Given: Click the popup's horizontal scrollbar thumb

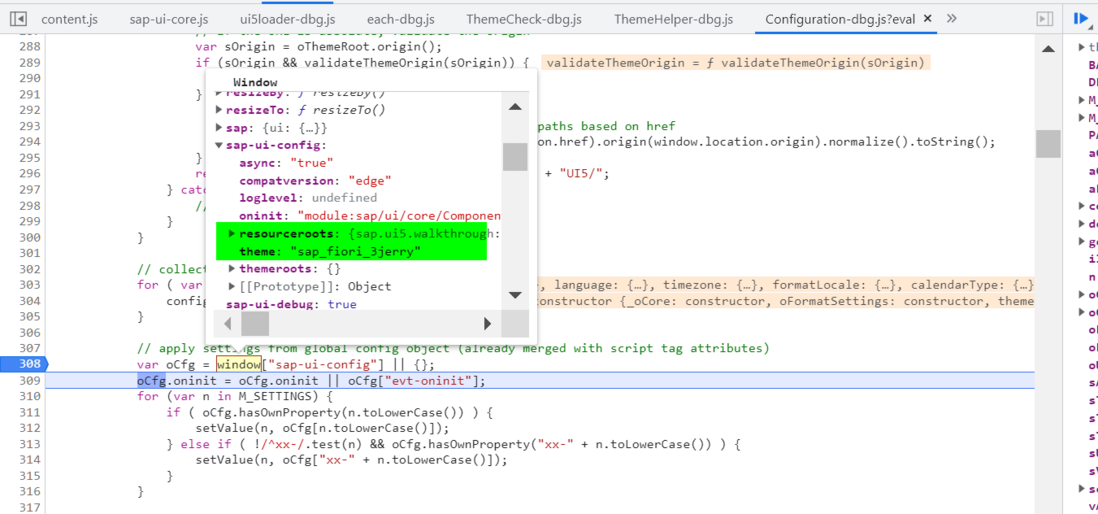Looking at the screenshot, I should click(255, 324).
